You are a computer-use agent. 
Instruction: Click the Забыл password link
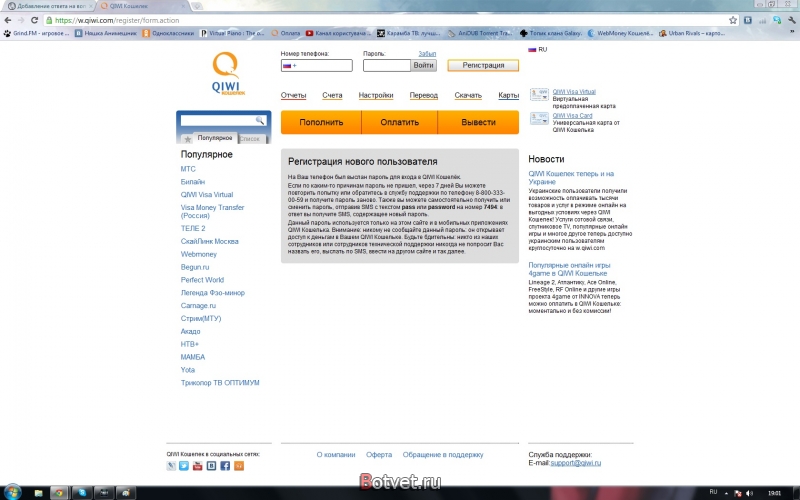point(427,54)
